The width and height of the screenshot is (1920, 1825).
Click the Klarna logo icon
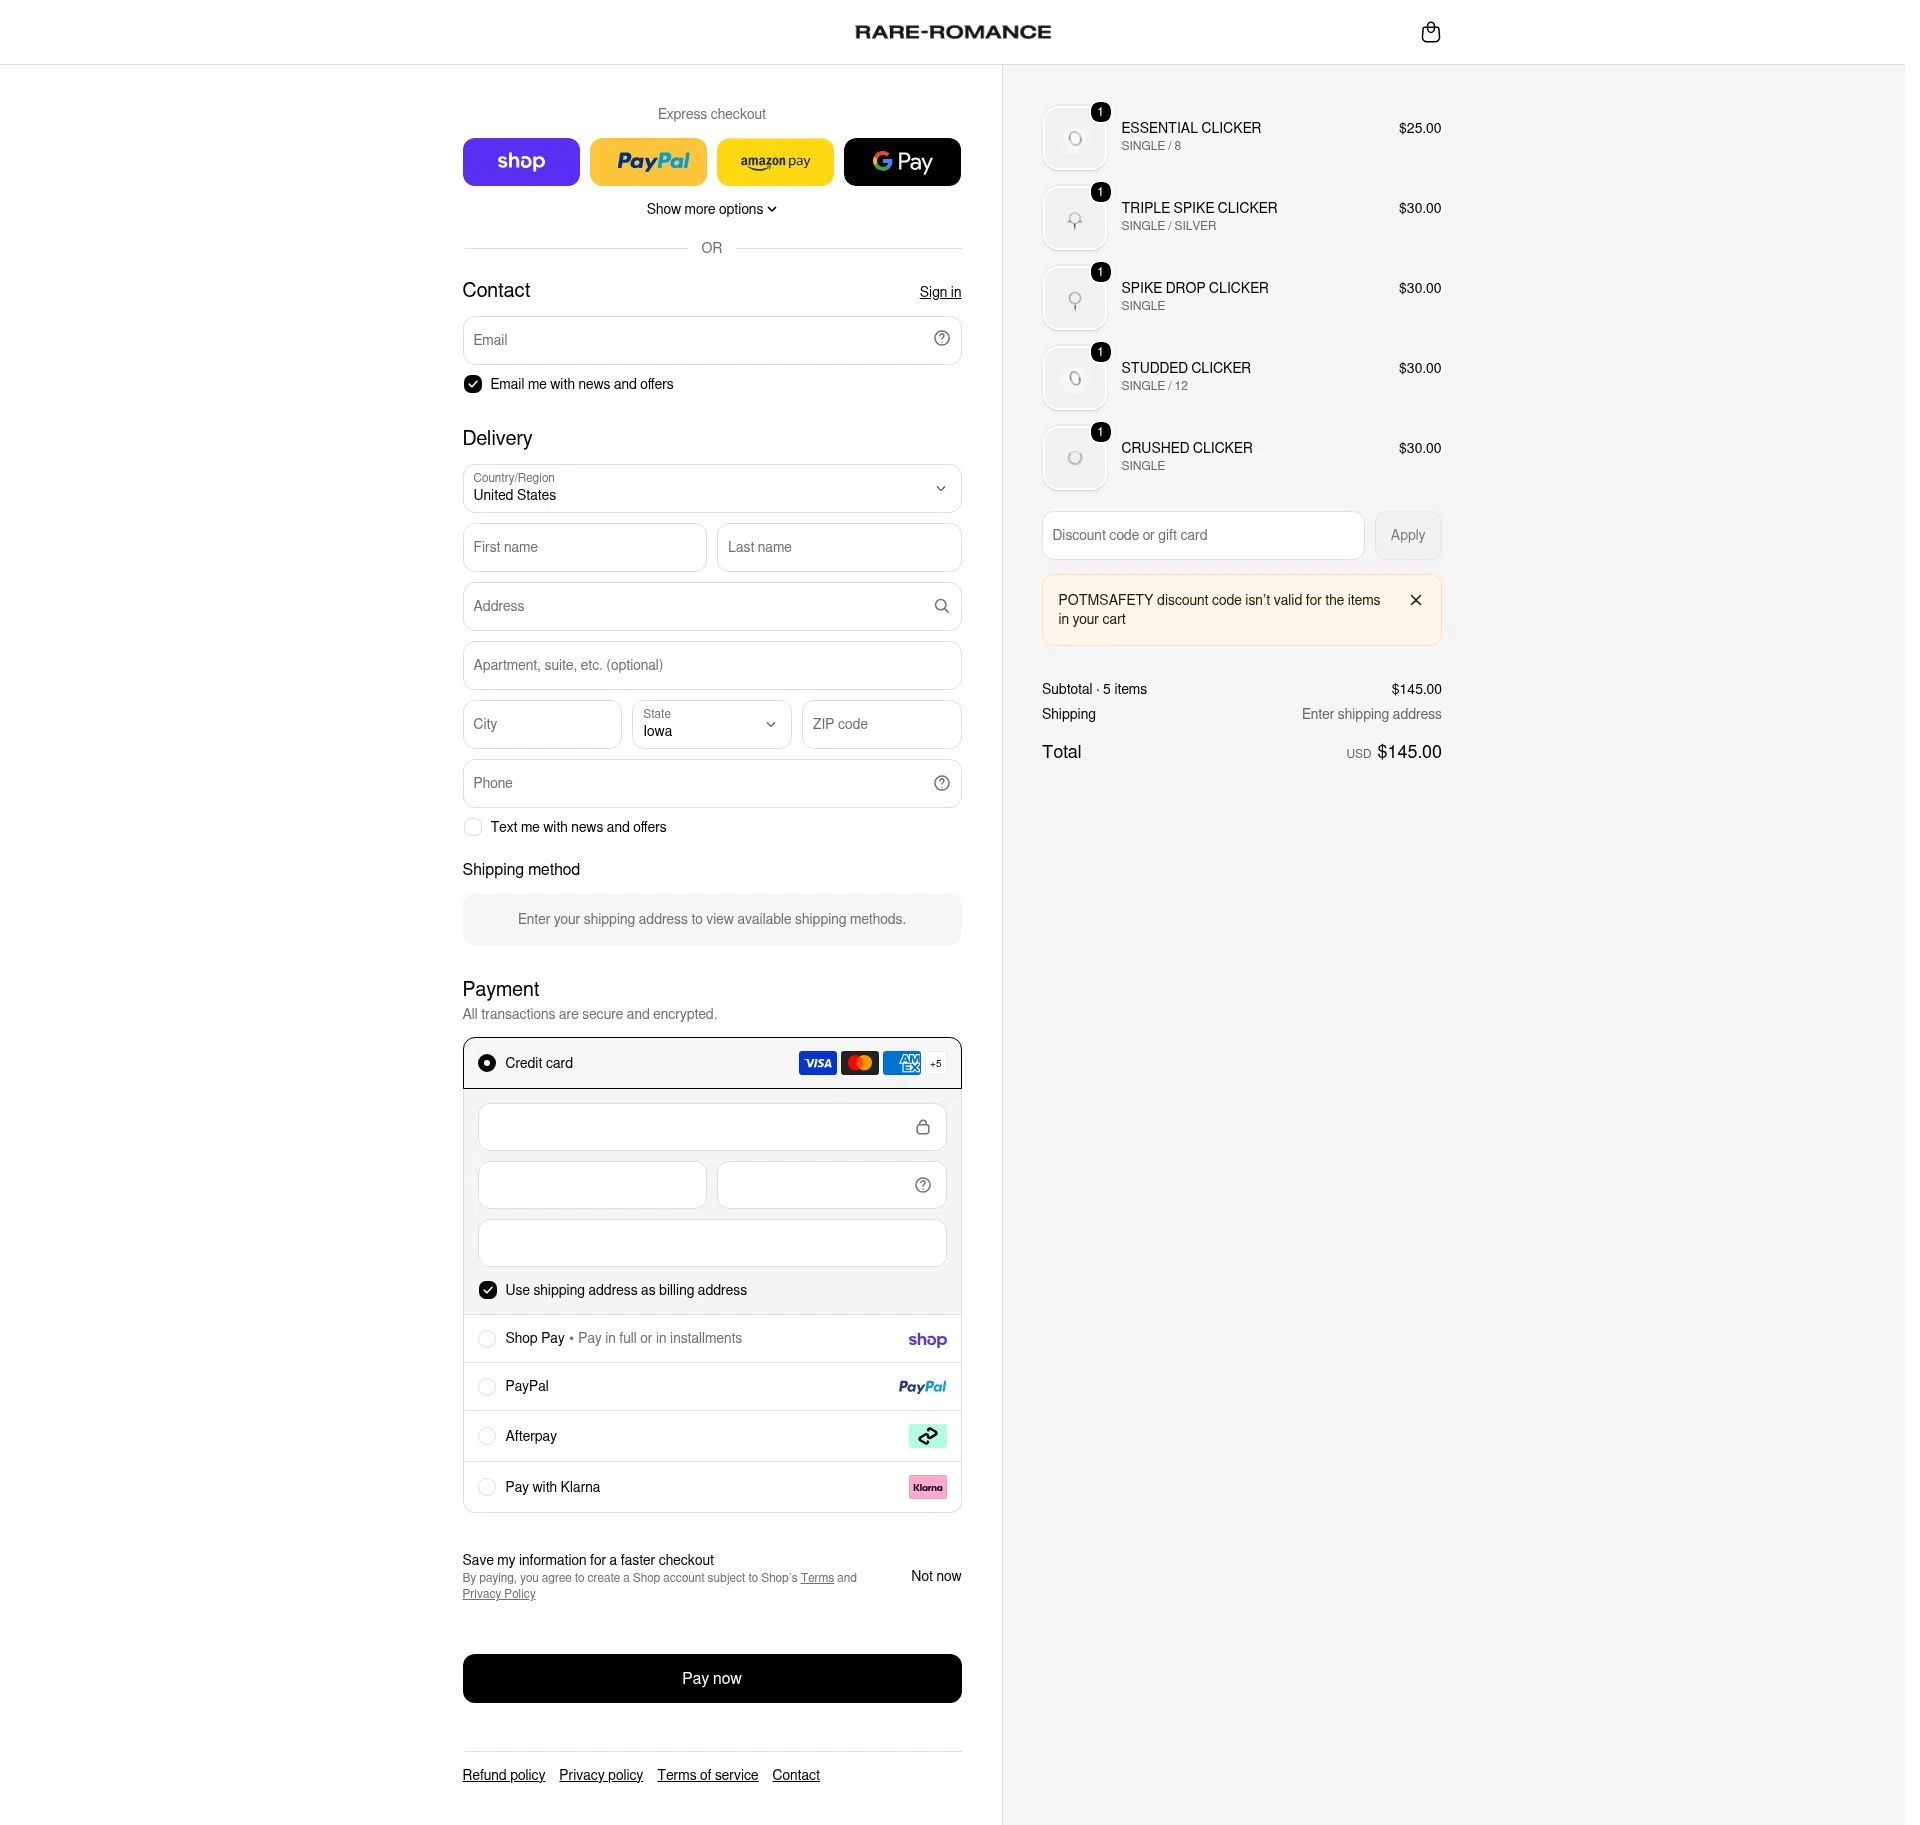click(927, 1487)
